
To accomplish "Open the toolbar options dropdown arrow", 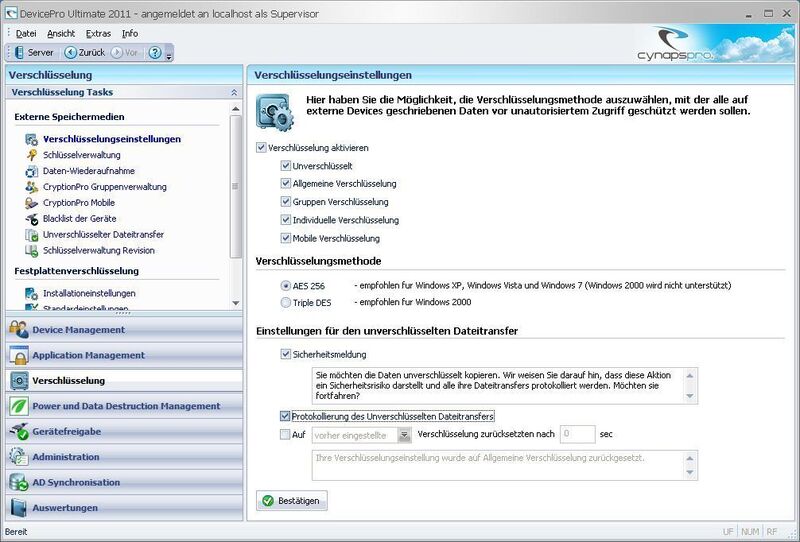I will click(x=169, y=54).
